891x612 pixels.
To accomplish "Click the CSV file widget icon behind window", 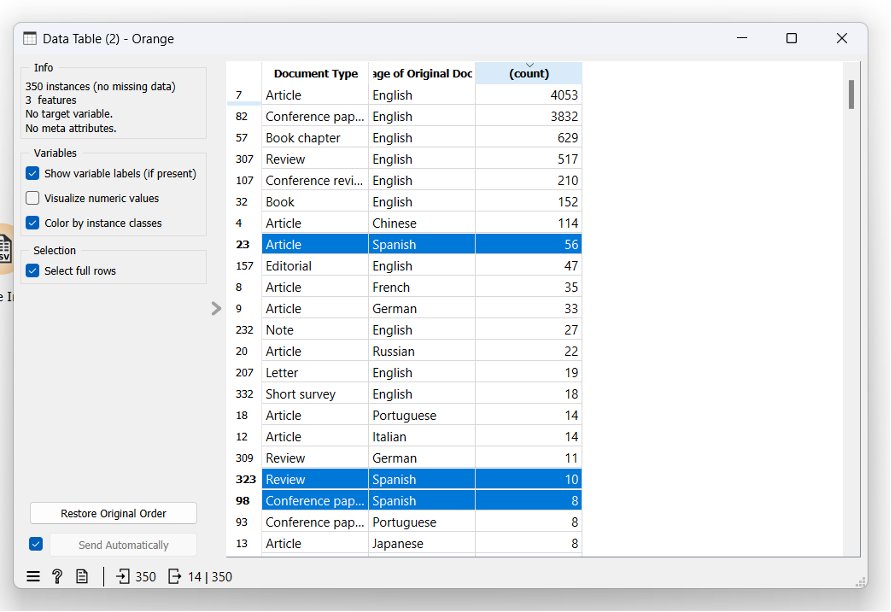I will coord(5,247).
